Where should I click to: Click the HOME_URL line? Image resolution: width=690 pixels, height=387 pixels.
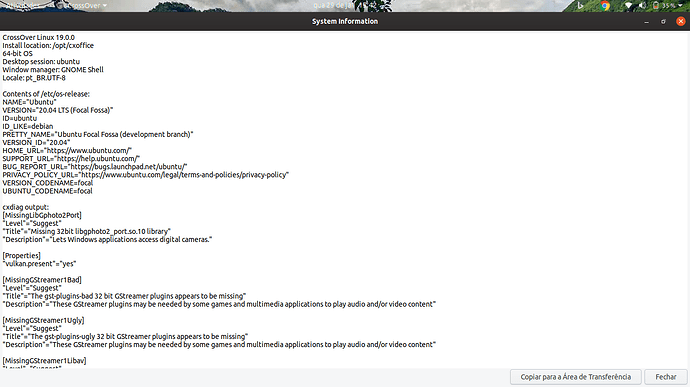pos(67,151)
